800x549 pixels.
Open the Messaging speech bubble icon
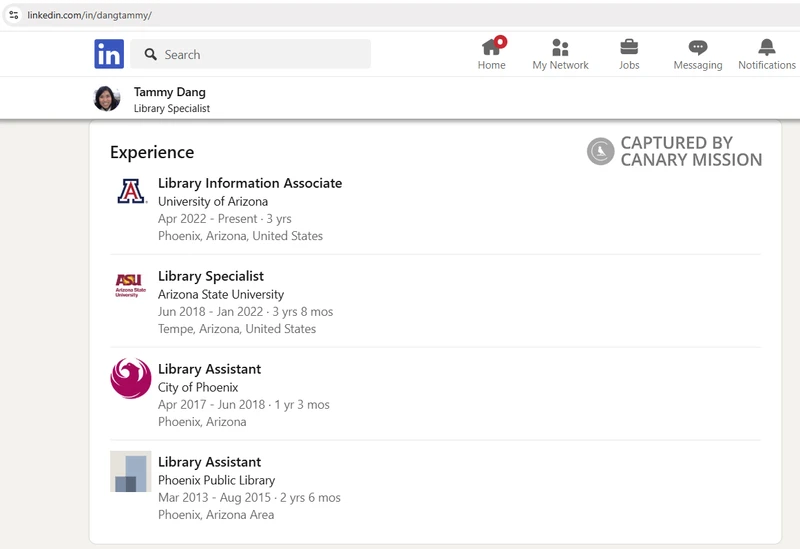click(x=697, y=47)
